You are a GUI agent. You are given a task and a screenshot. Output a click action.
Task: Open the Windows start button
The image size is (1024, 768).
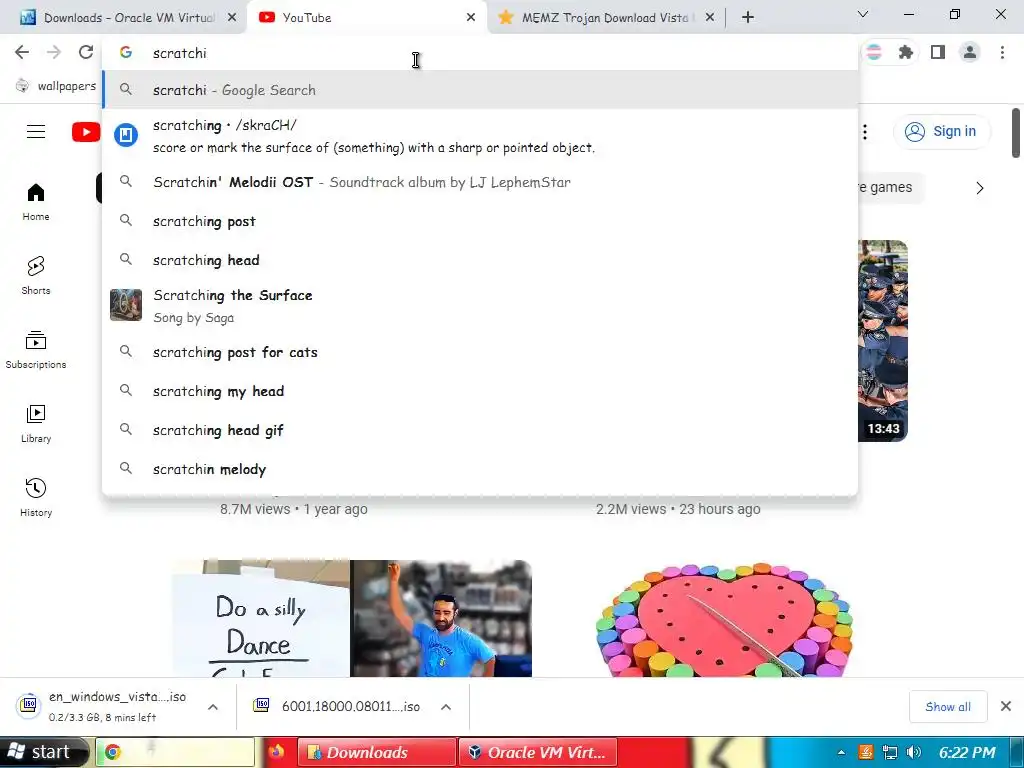tap(43, 752)
